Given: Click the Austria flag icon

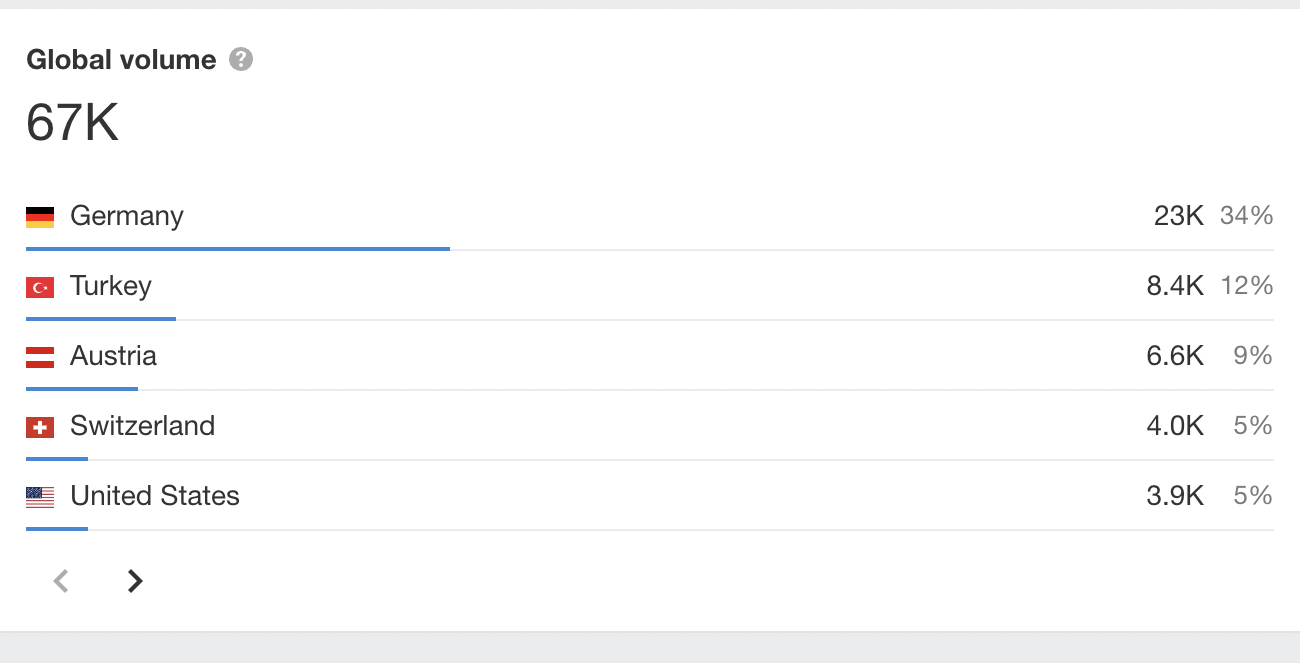Looking at the screenshot, I should (40, 357).
